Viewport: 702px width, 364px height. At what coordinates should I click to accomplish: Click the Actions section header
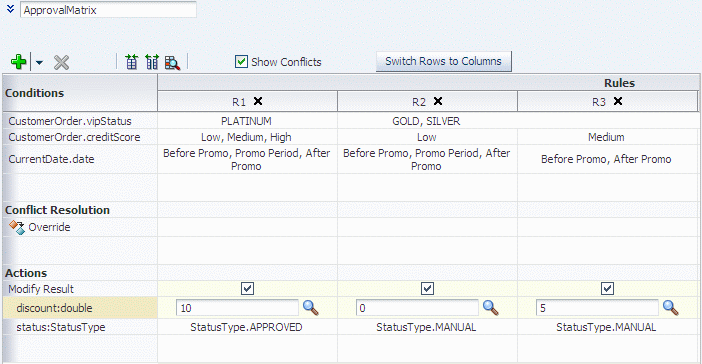[26, 273]
